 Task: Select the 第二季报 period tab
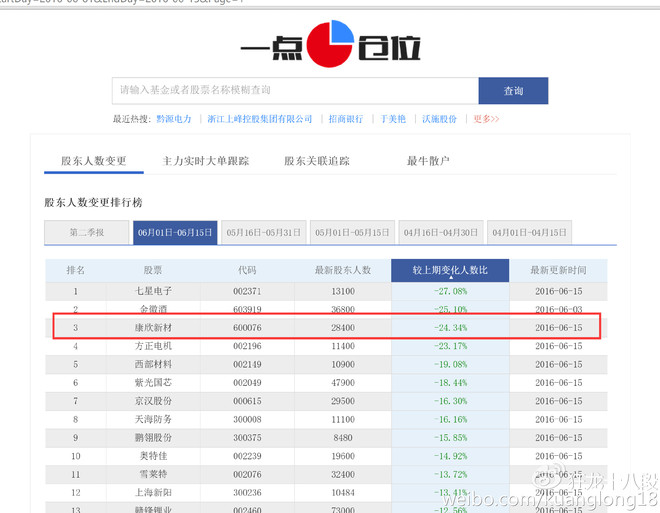click(x=87, y=232)
